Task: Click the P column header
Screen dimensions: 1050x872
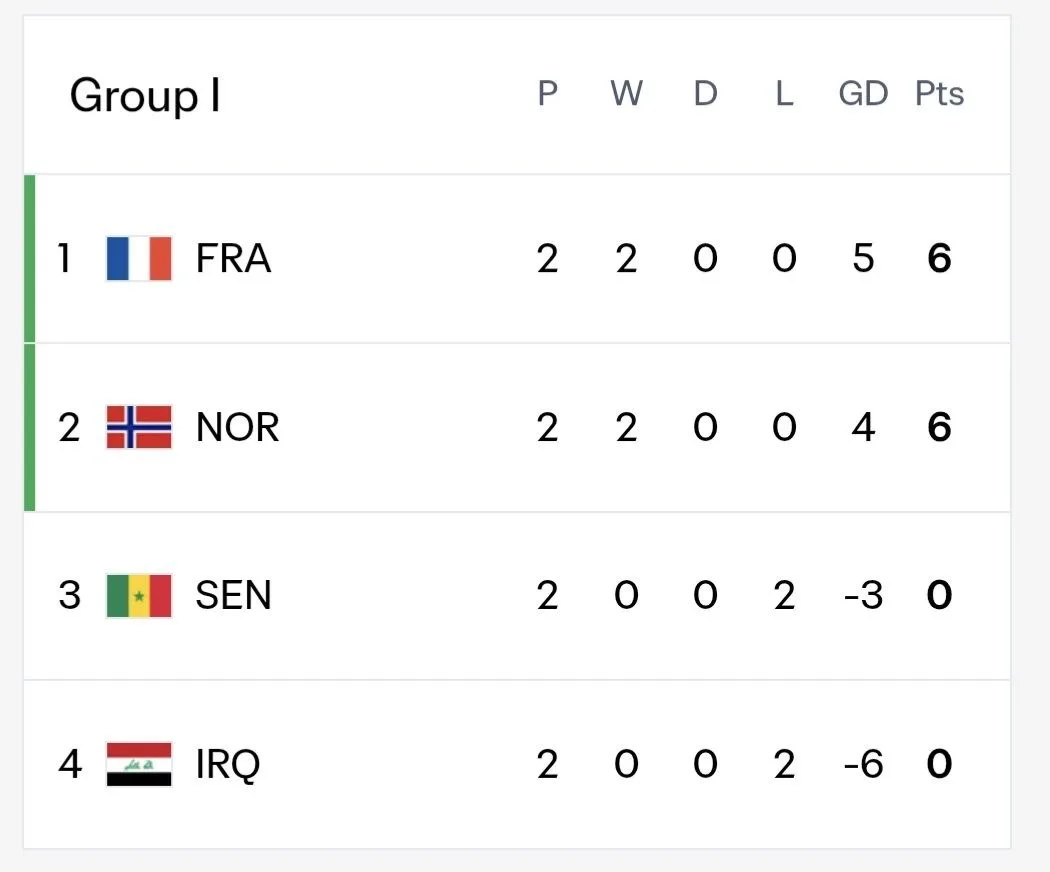Action: pos(547,93)
